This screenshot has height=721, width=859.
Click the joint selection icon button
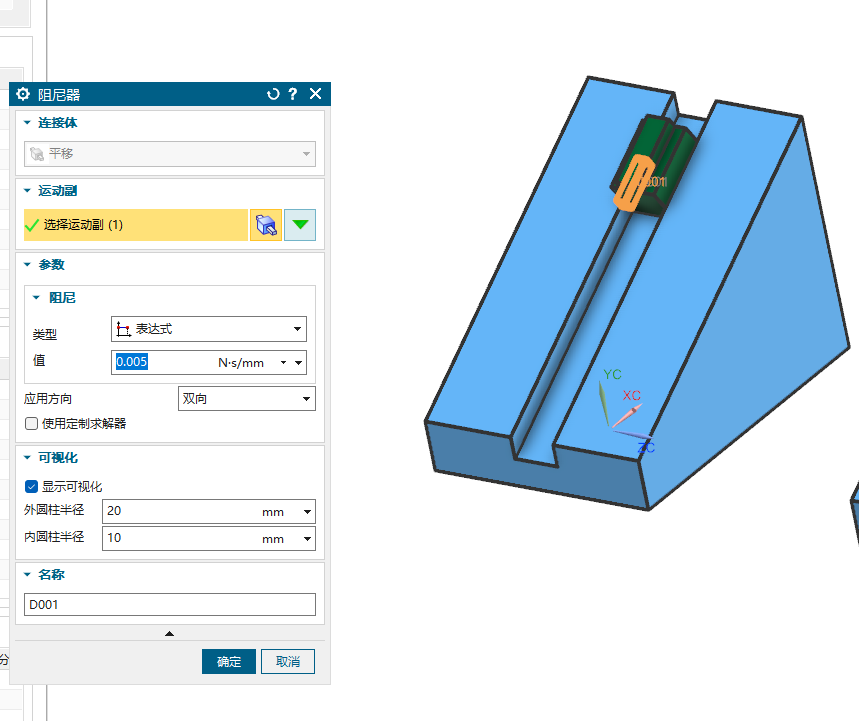point(265,225)
